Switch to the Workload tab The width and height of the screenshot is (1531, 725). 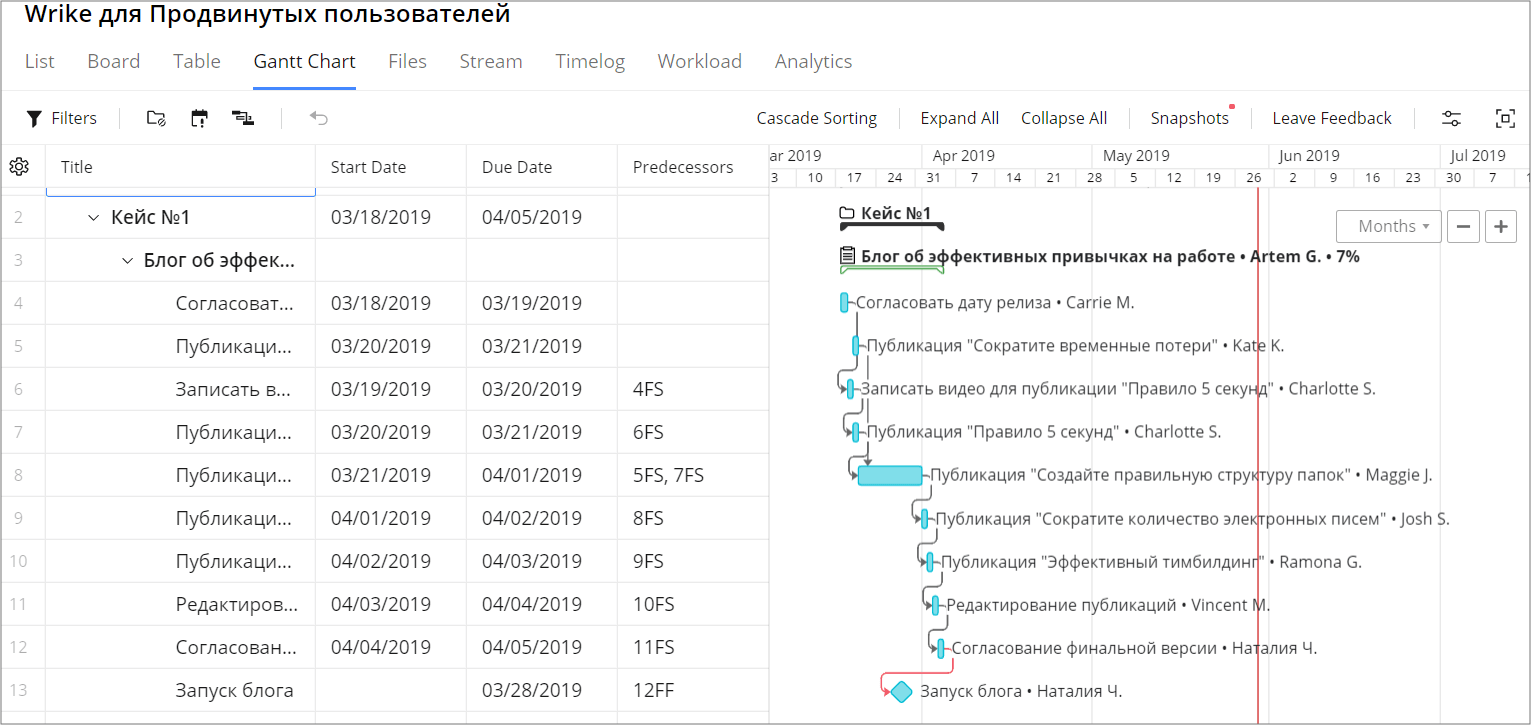click(x=699, y=61)
